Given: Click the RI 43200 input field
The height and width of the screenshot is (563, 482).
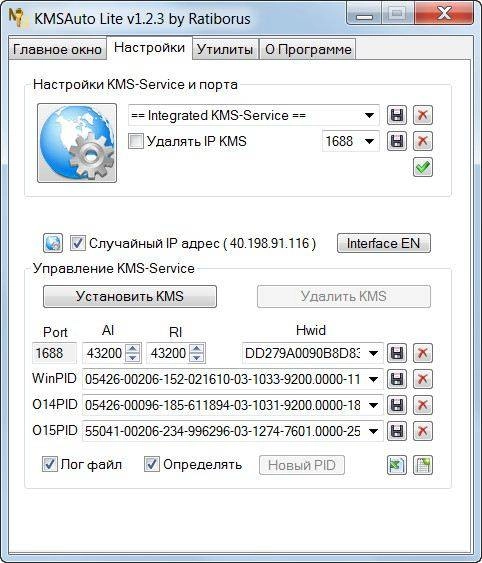Looking at the screenshot, I should click(x=168, y=353).
